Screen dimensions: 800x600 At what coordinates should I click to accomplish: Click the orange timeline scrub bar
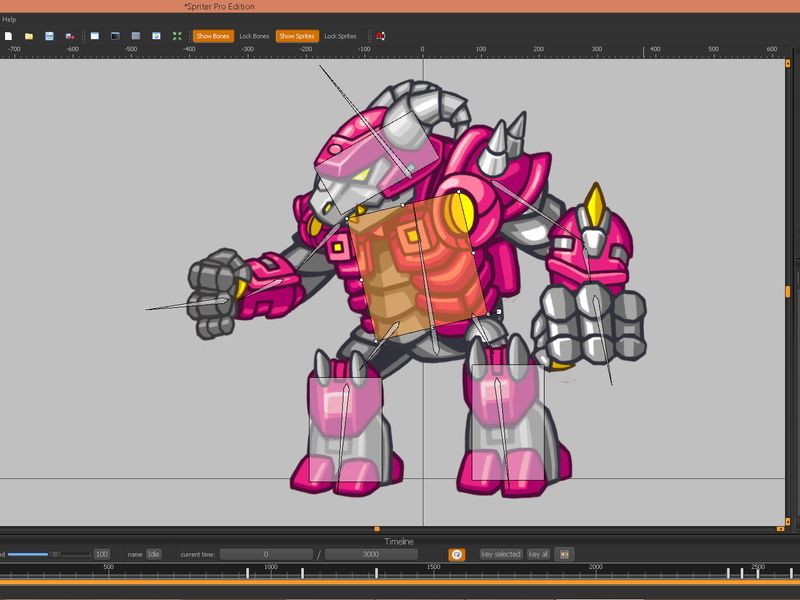(400, 582)
